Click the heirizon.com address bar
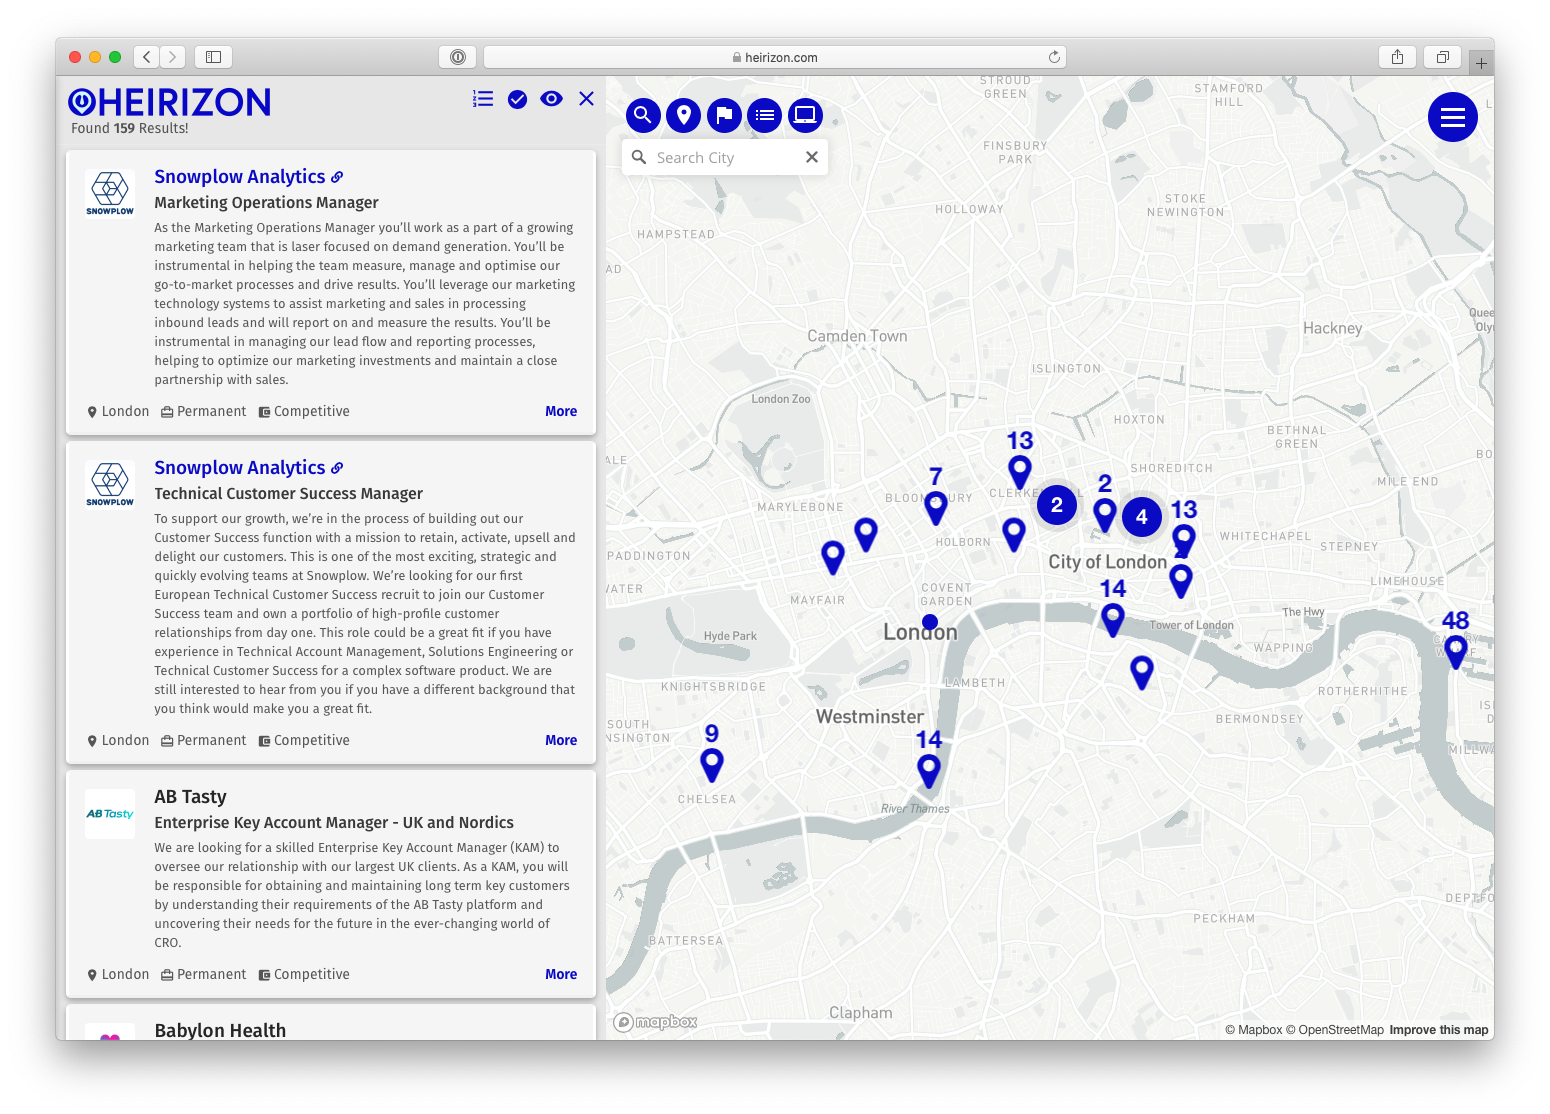The height and width of the screenshot is (1114, 1550). point(775,57)
